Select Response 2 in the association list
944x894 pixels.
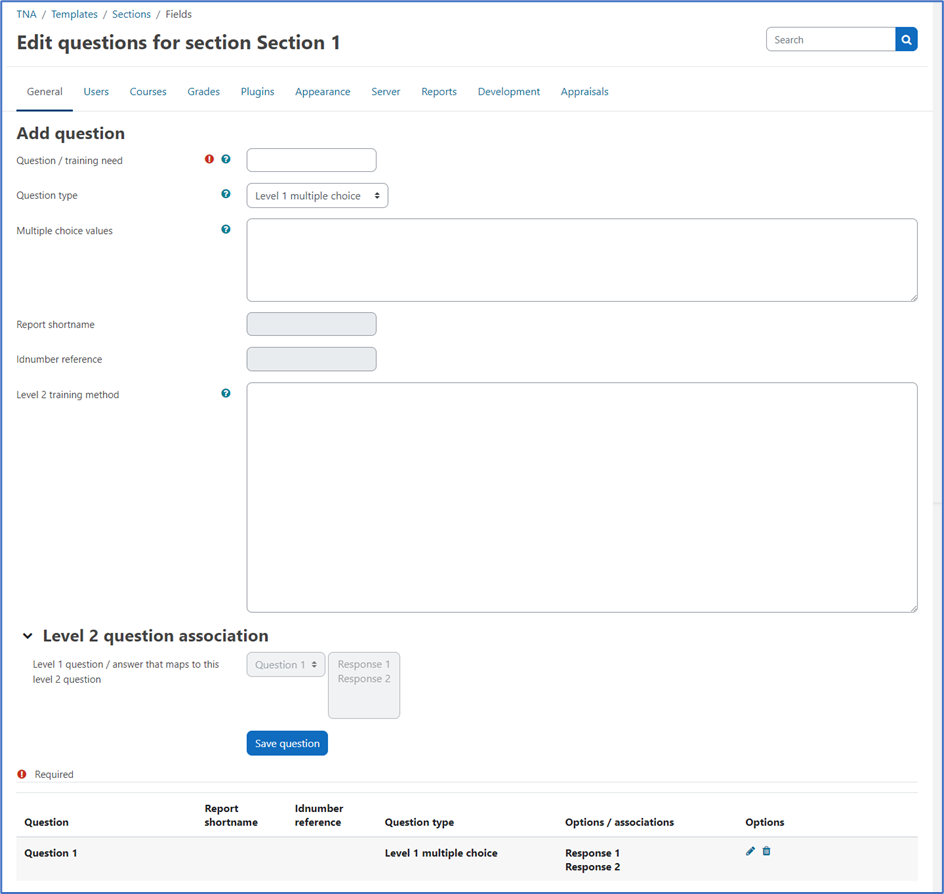click(x=364, y=678)
